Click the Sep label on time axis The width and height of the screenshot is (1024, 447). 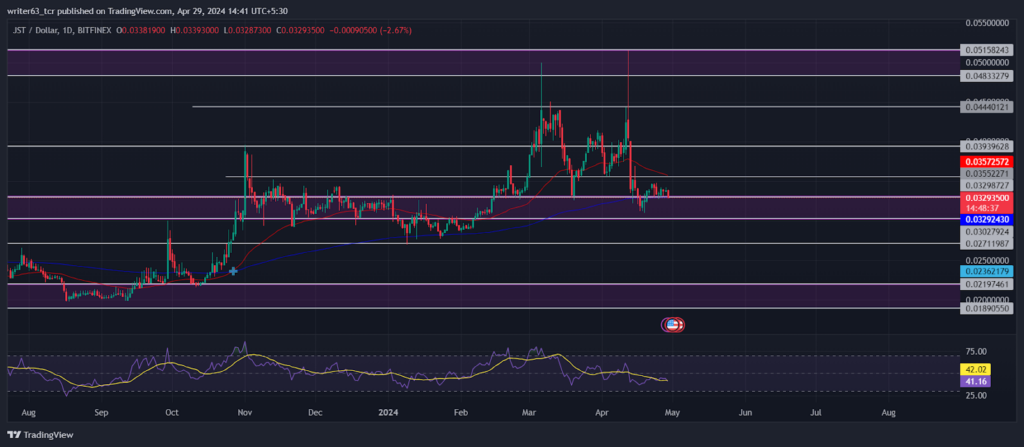tap(100, 413)
